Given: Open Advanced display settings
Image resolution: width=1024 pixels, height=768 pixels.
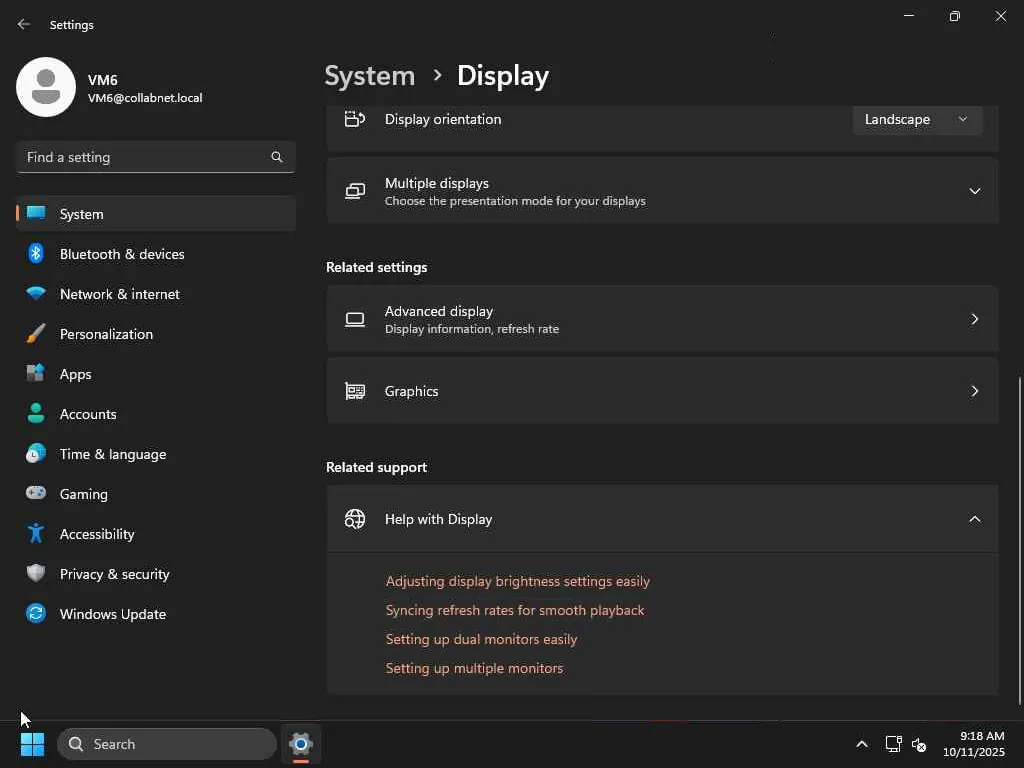Looking at the screenshot, I should click(662, 319).
